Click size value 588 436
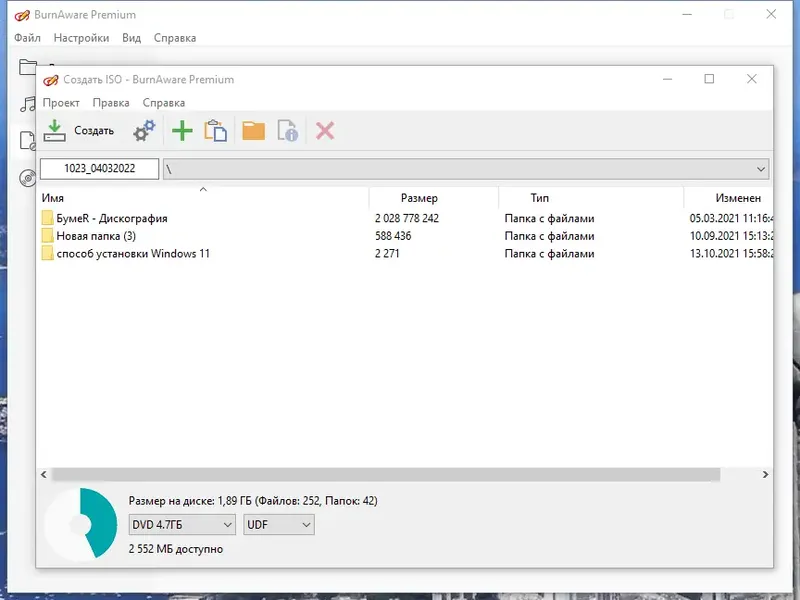Viewport: 800px width, 600px height. click(393, 236)
